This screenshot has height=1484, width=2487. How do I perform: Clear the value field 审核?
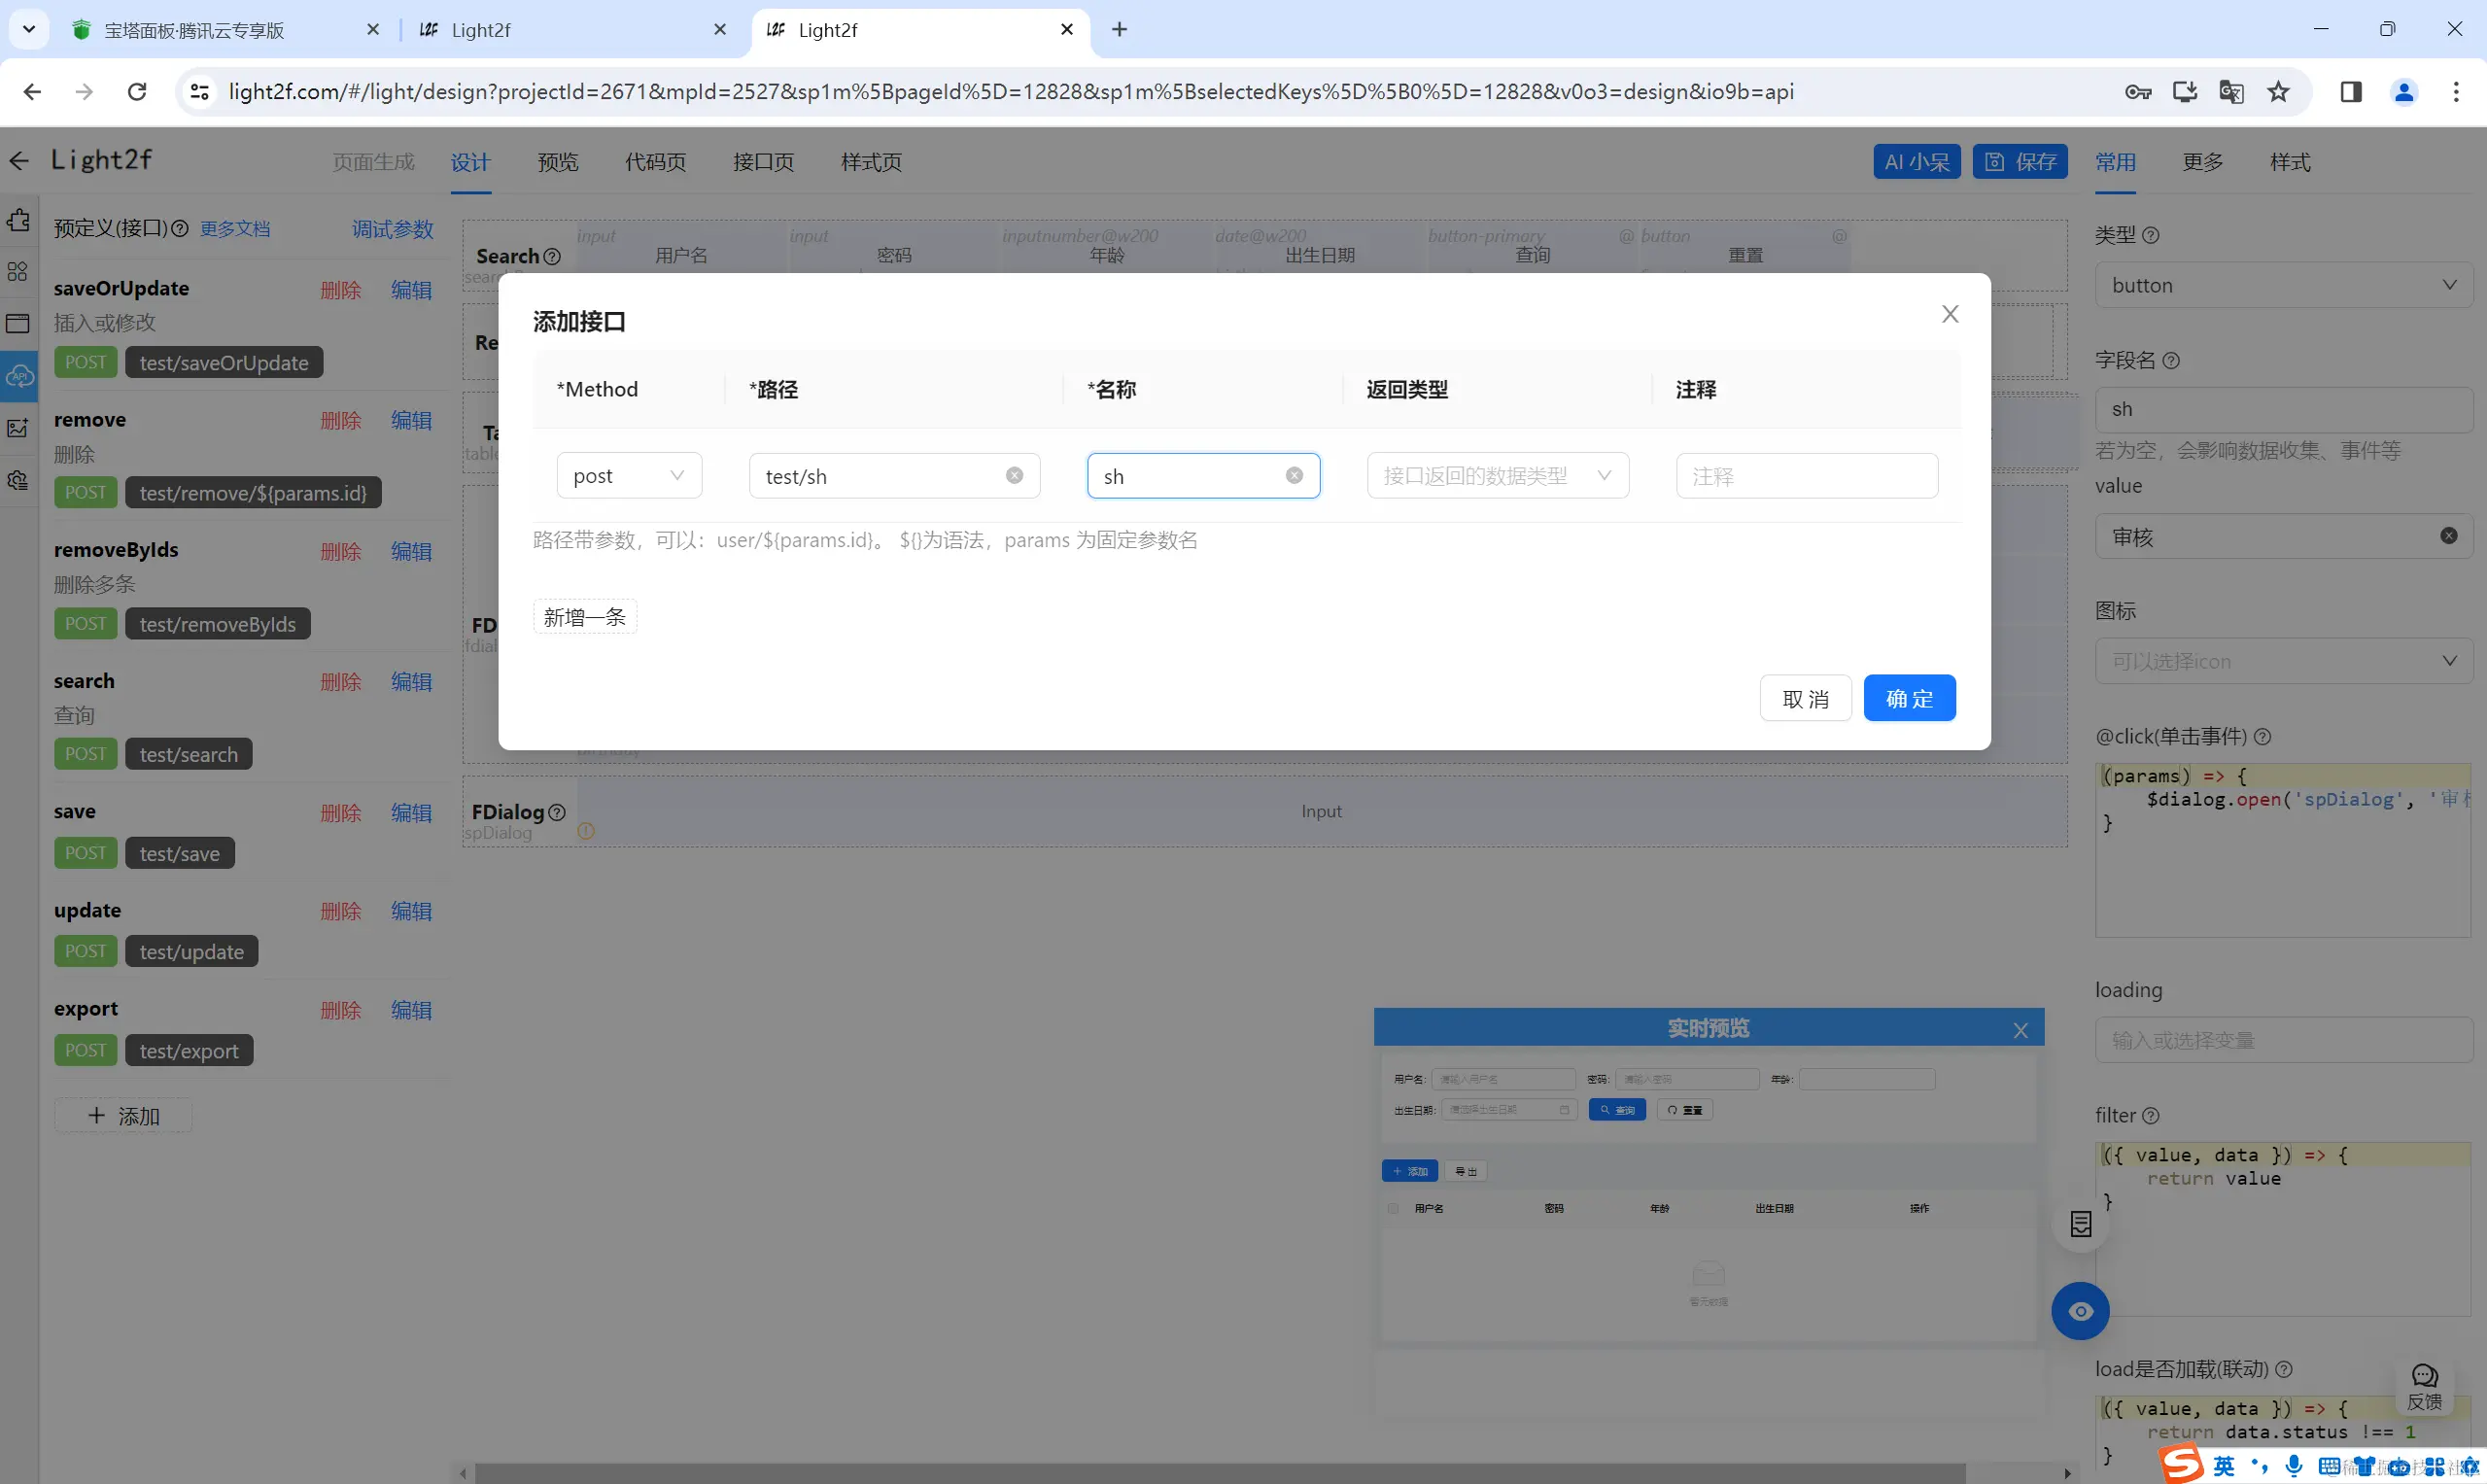[2448, 536]
